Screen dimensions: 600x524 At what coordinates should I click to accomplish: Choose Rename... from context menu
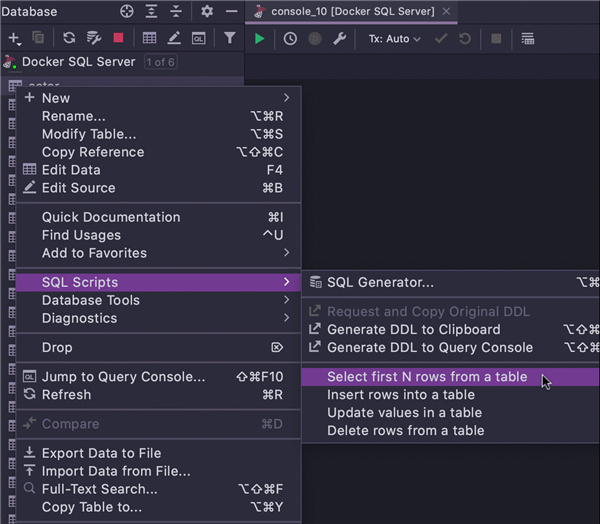pos(158,116)
